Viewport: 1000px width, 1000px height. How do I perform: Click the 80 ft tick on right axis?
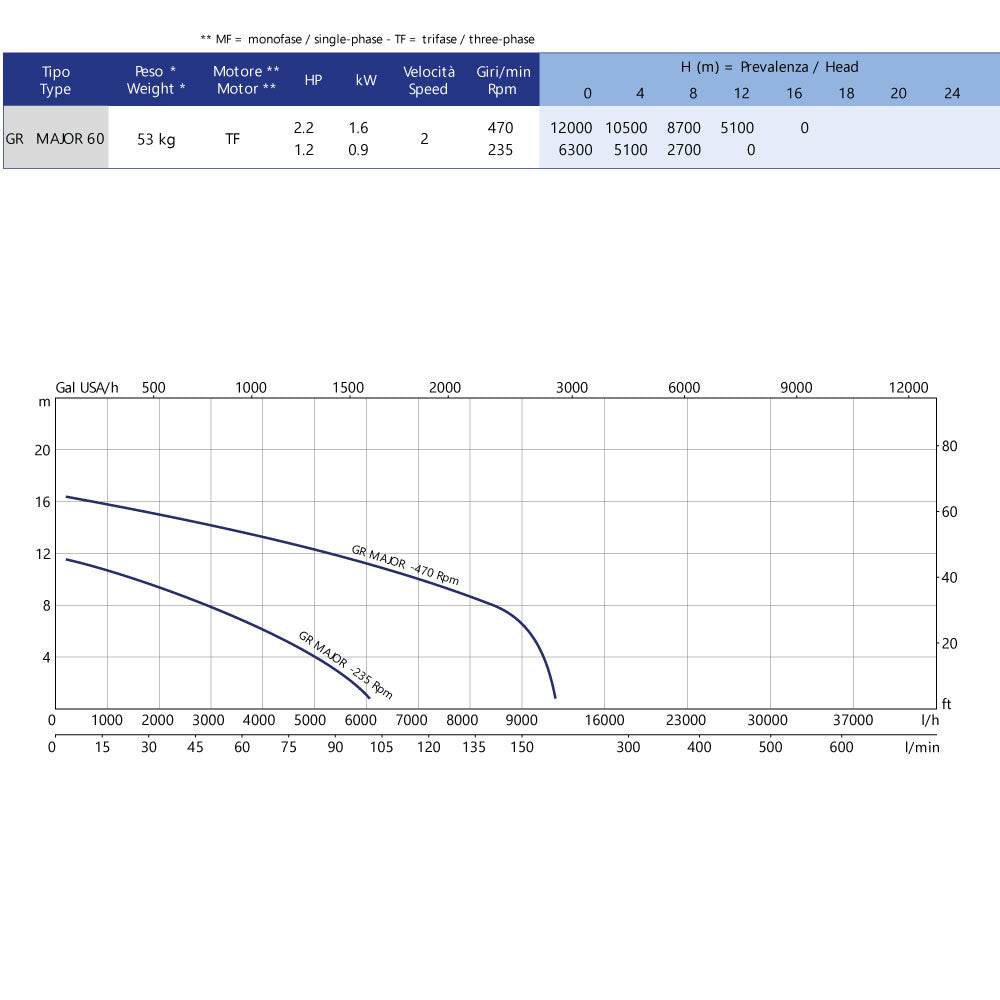[x=950, y=446]
